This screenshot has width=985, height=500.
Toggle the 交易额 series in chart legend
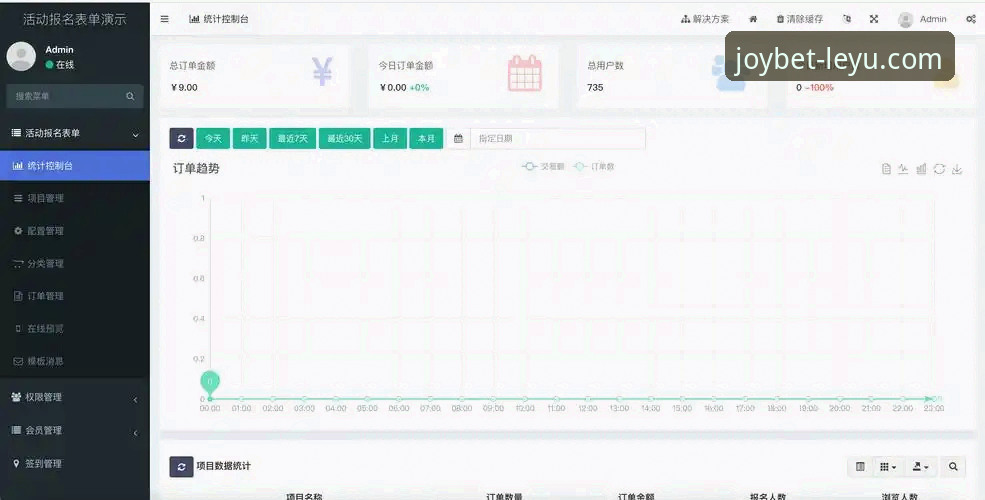point(543,166)
